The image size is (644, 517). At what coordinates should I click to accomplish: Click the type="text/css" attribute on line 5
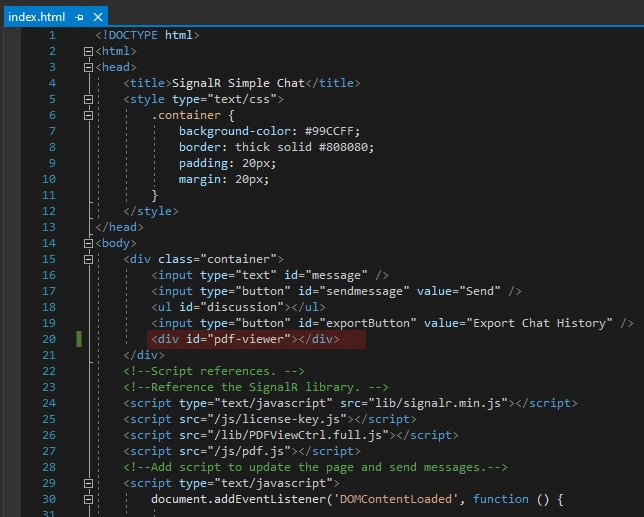[x=224, y=99]
